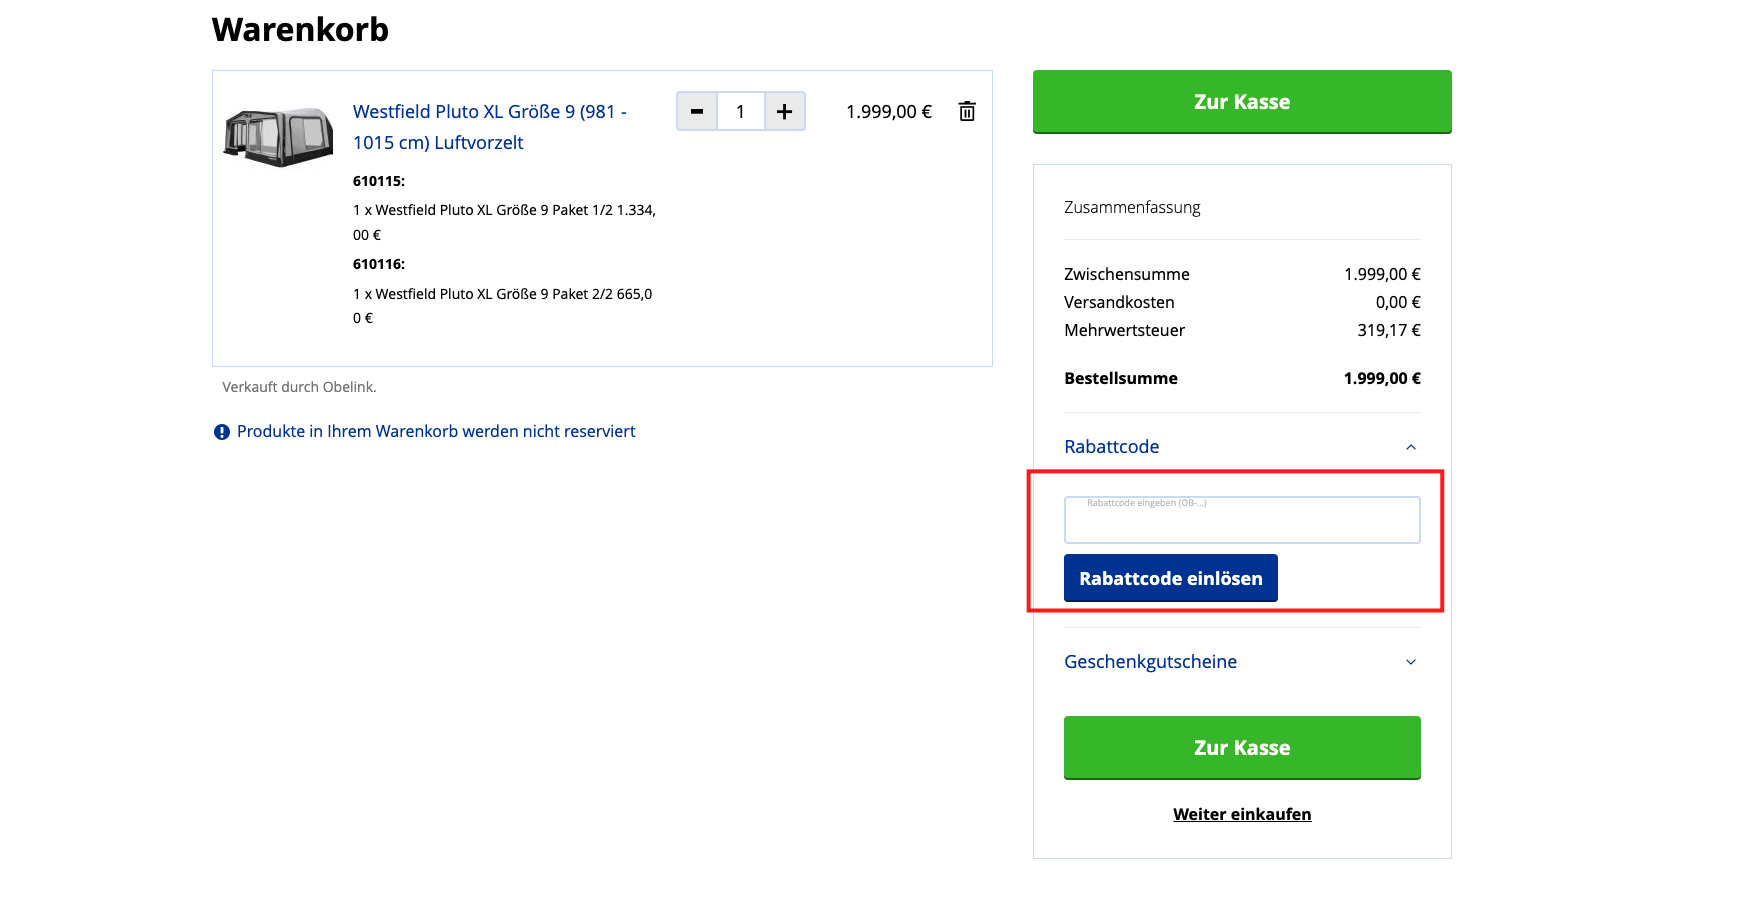Click the Rabattcode chevron arrow
Screen dimensions: 1762x898
click(x=1411, y=447)
